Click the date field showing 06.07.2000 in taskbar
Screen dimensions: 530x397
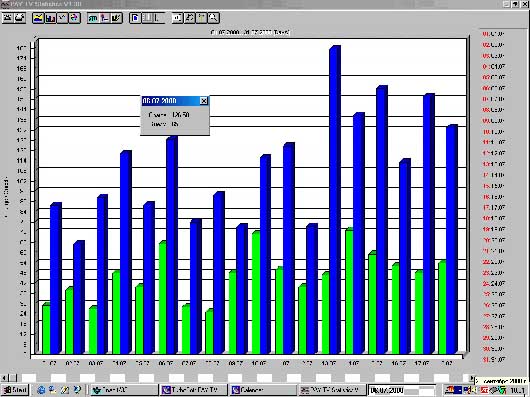click(x=402, y=390)
